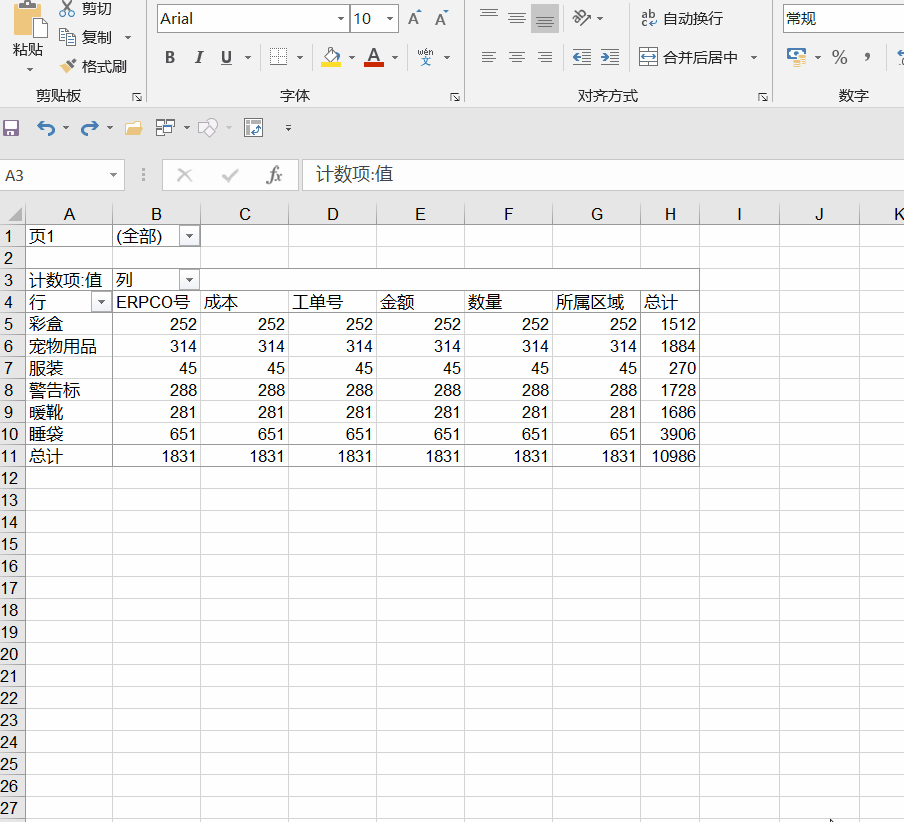904x822 pixels.
Task: Apply cell borders icon
Action: coord(278,57)
